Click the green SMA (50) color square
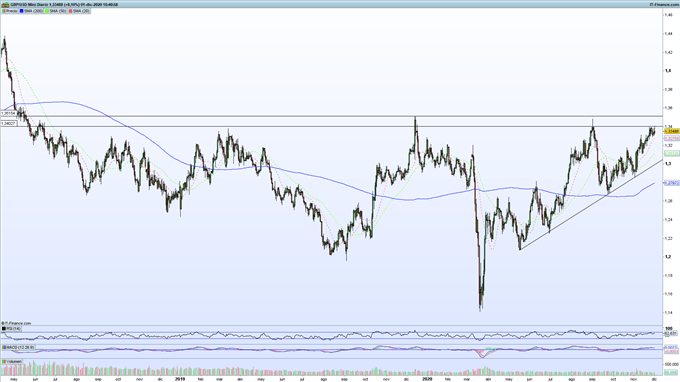Viewport: 680px width, 382px height. coord(47,11)
